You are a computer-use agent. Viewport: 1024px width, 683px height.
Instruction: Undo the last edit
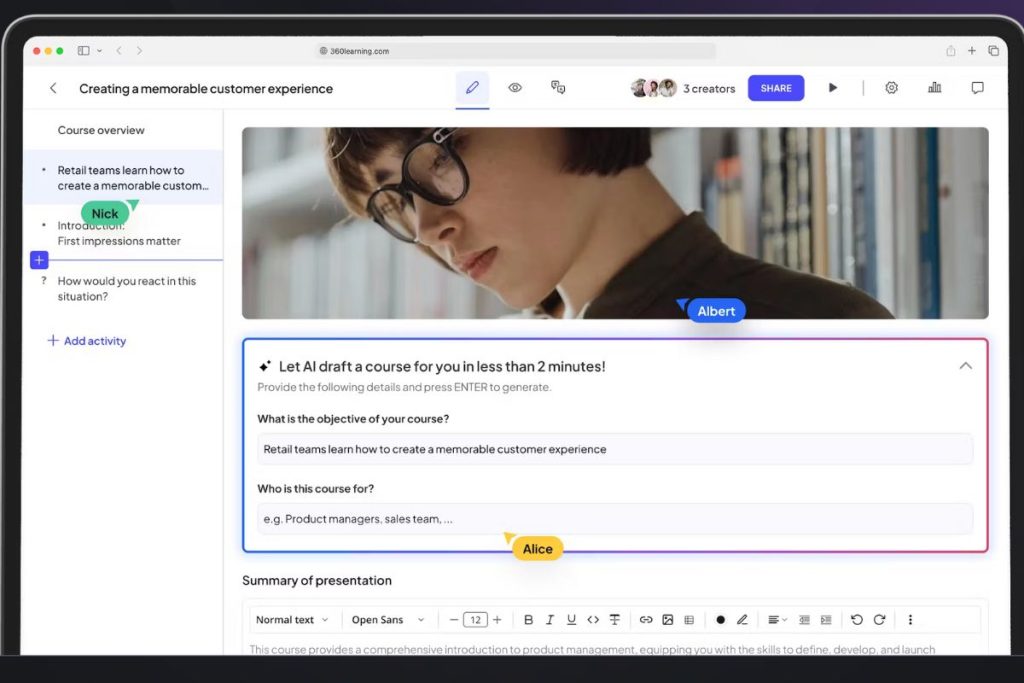click(x=857, y=620)
